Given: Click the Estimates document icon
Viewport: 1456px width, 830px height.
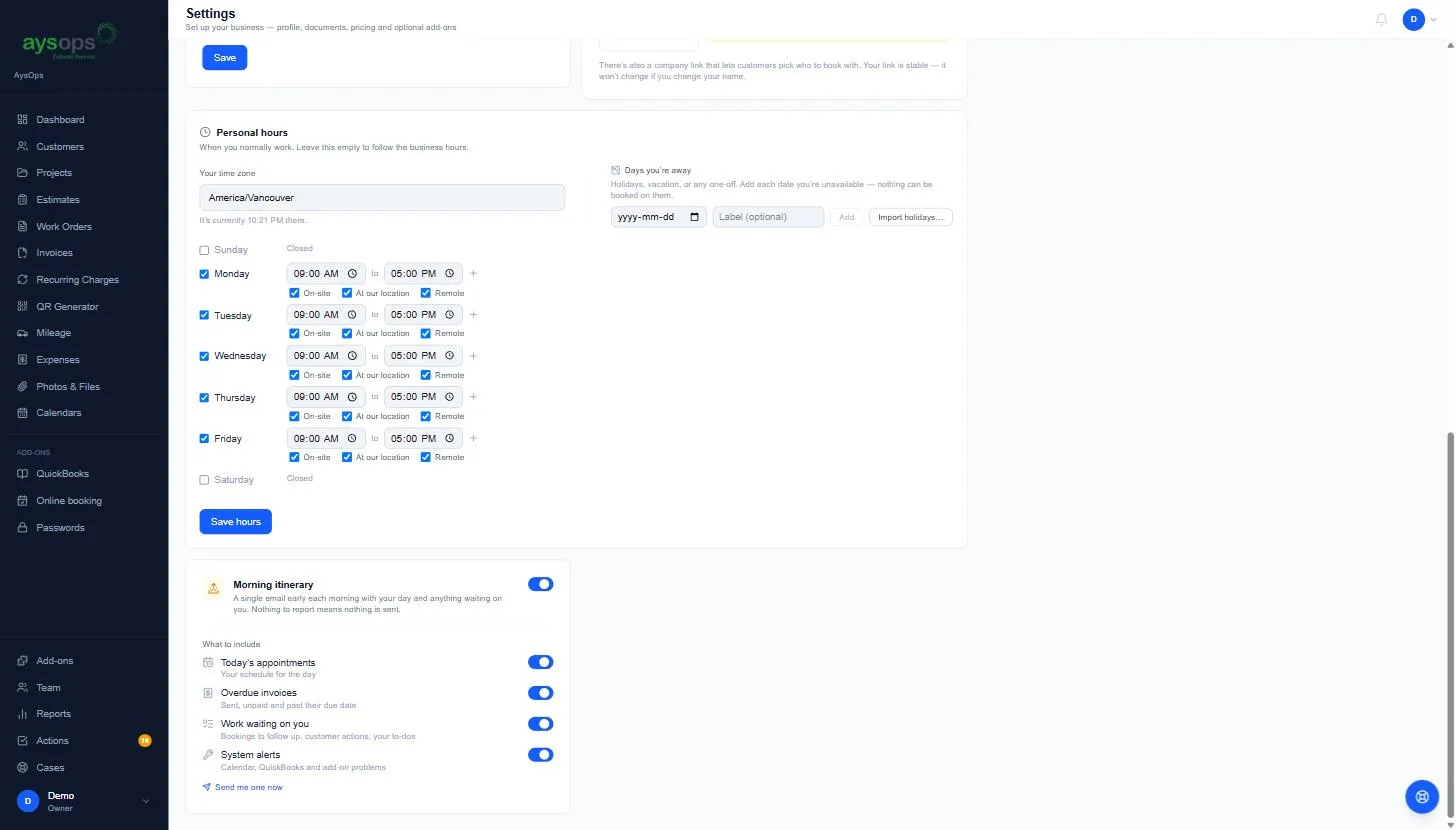Looking at the screenshot, I should tap(23, 200).
